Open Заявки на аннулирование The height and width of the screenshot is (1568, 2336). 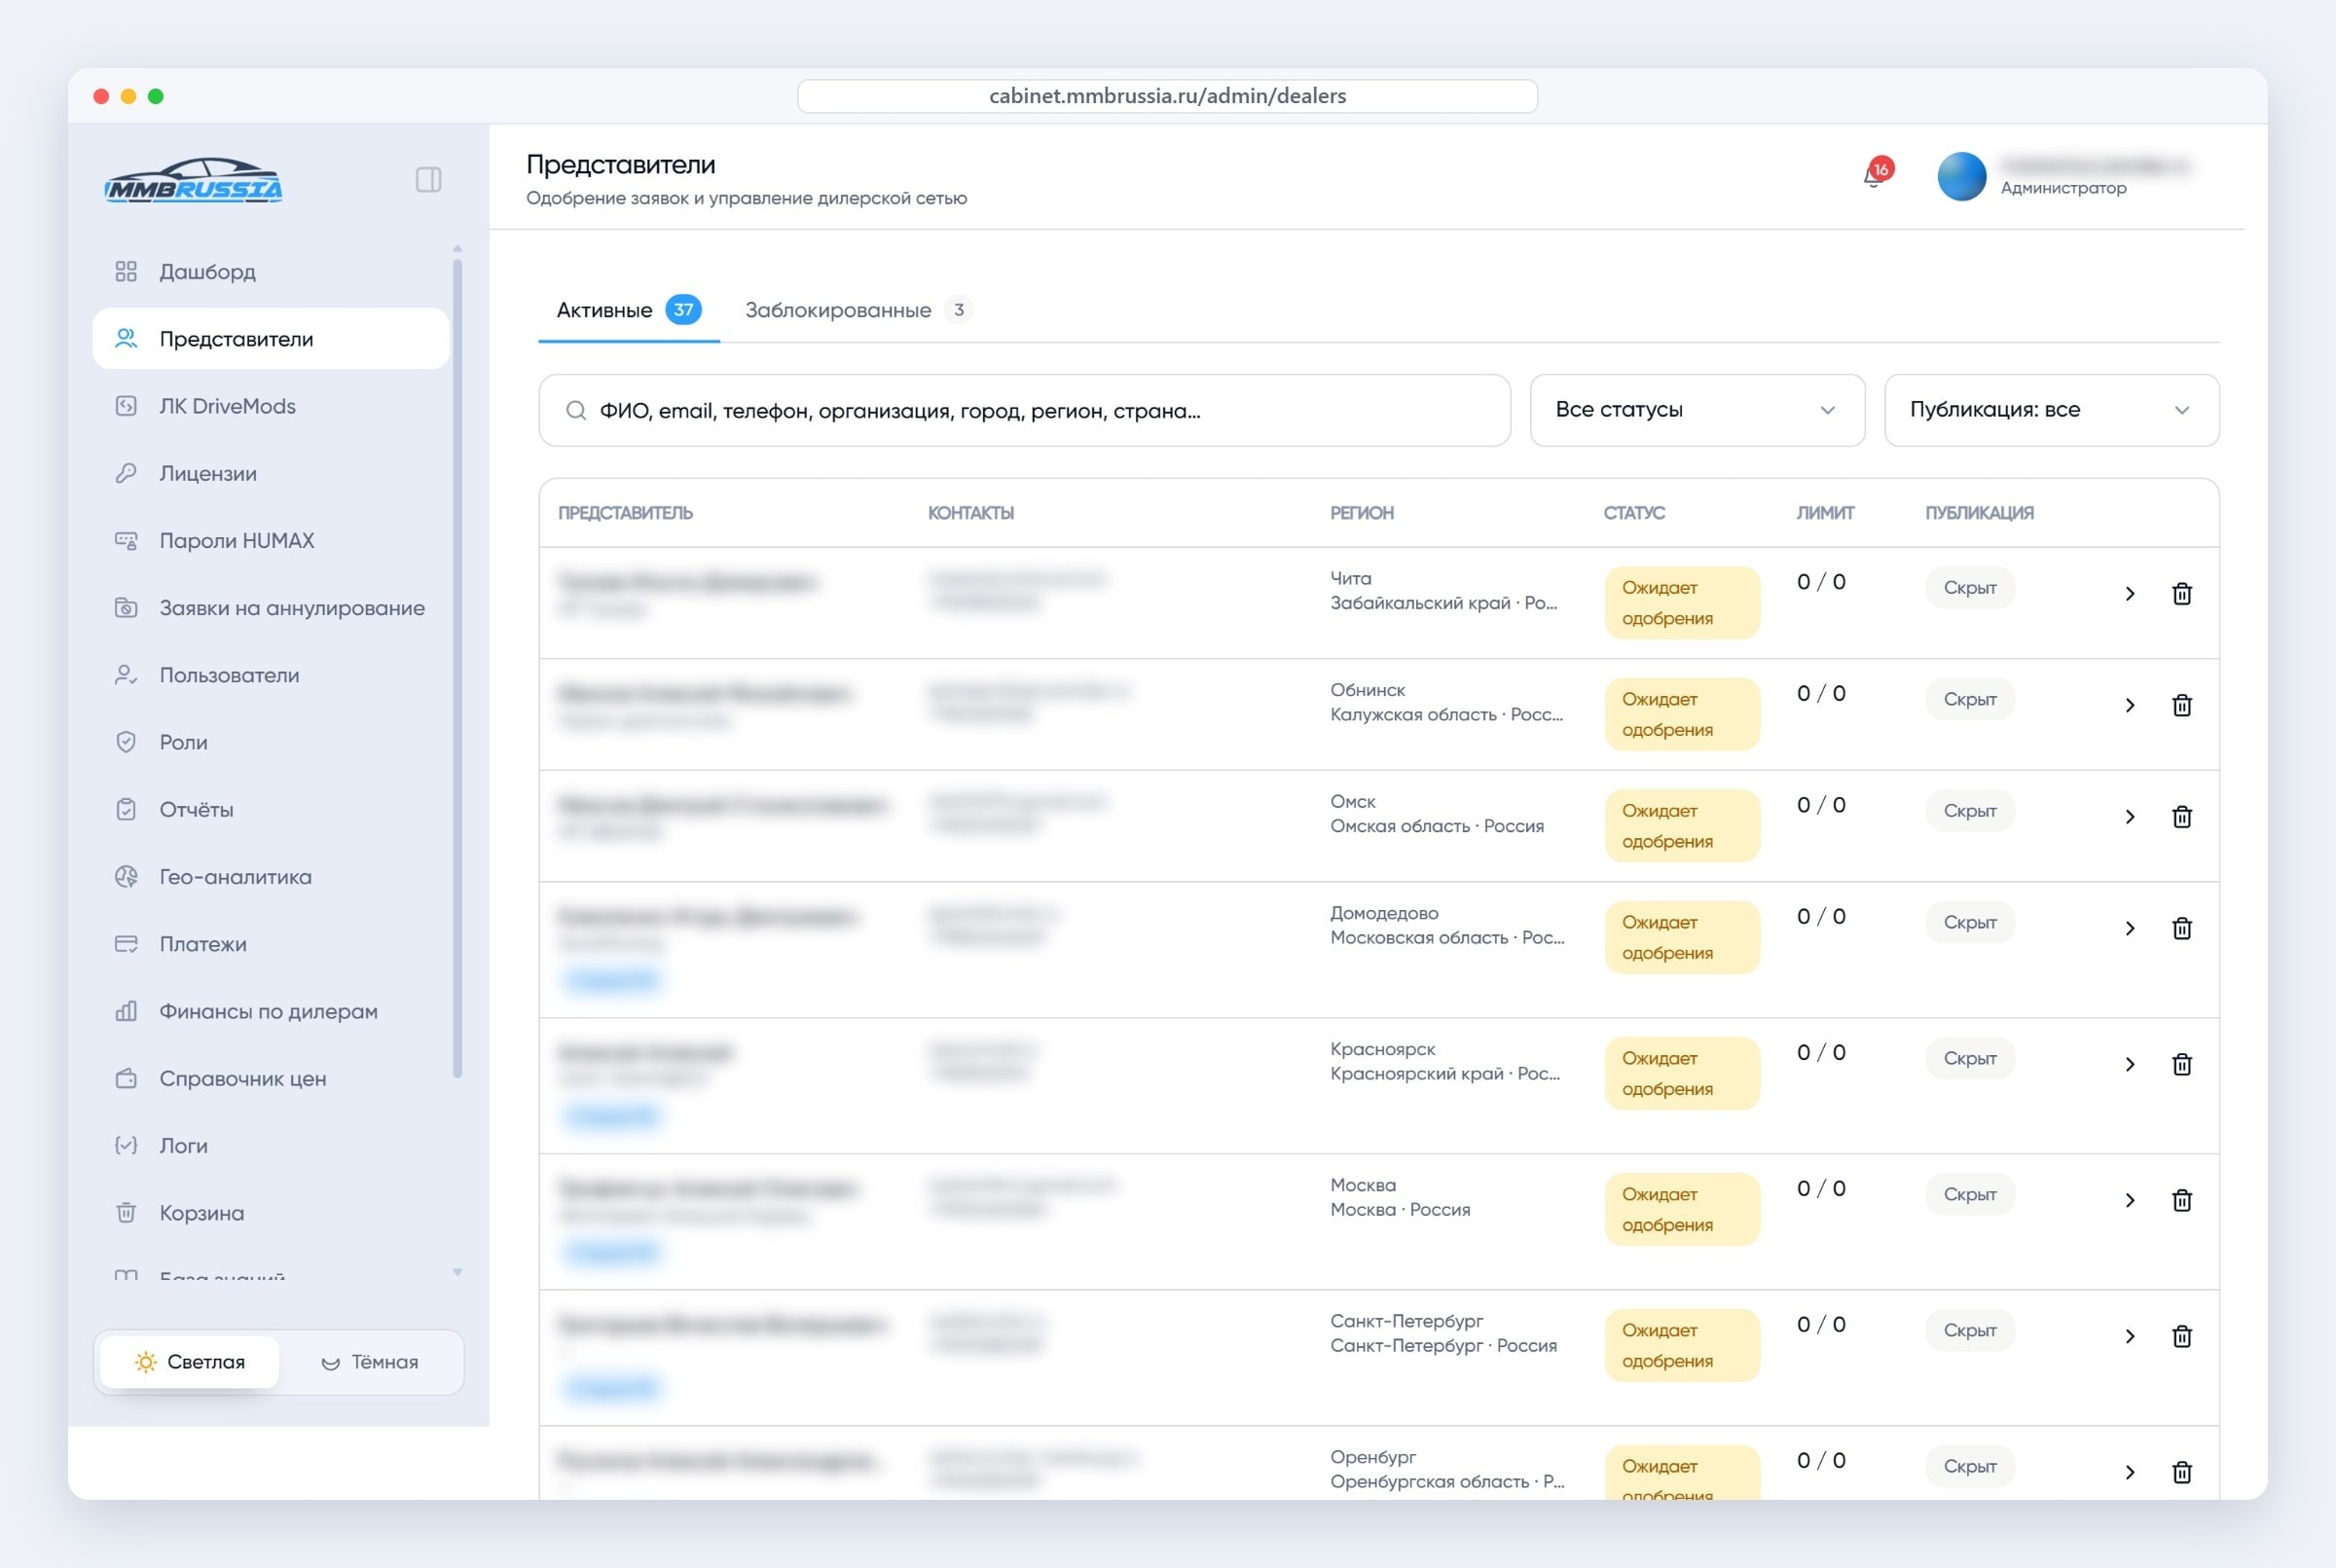coord(271,608)
